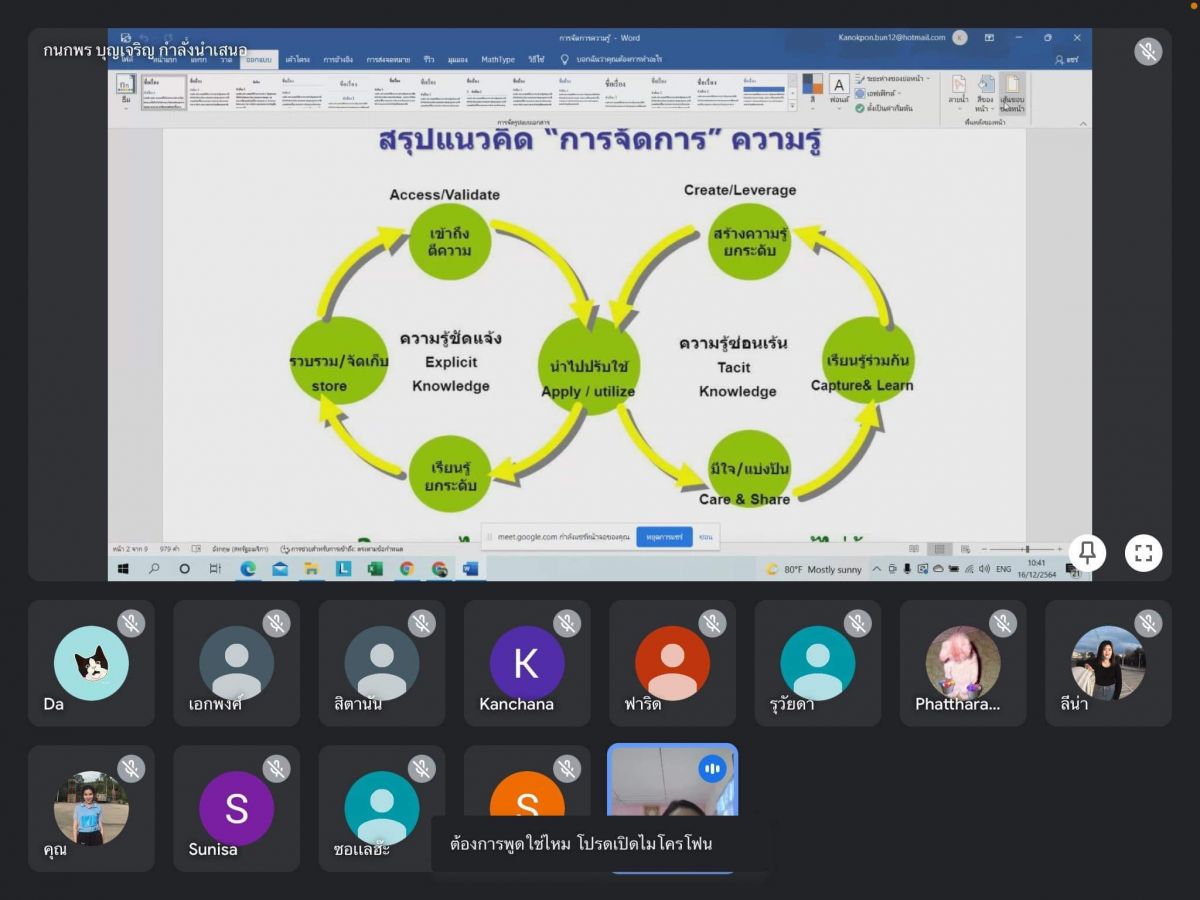Click the Word icon in the taskbar
The image size is (1200, 900).
[470, 569]
